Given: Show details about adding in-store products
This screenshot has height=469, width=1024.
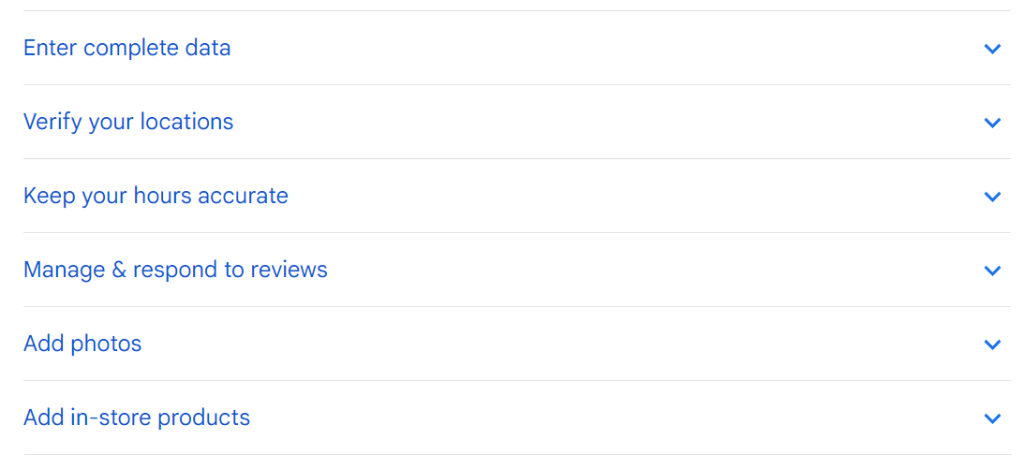Looking at the screenshot, I should click(x=517, y=417).
